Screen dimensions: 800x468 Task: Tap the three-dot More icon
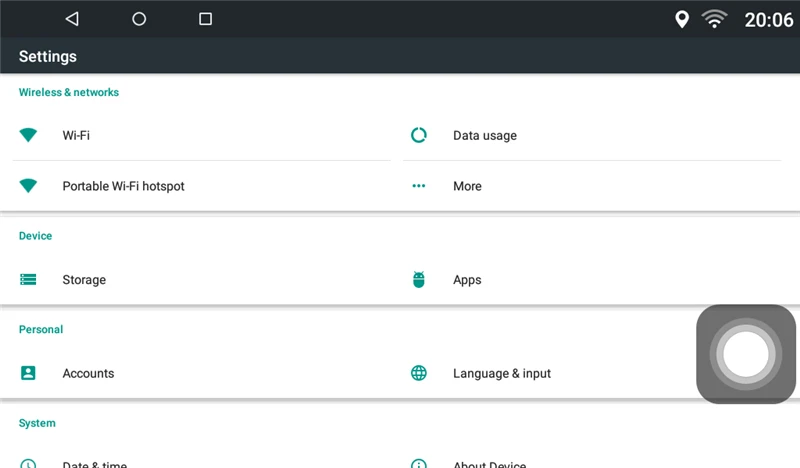[419, 186]
